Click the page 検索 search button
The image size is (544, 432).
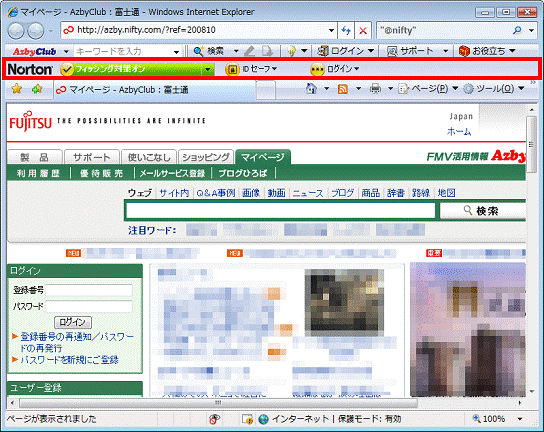click(483, 211)
